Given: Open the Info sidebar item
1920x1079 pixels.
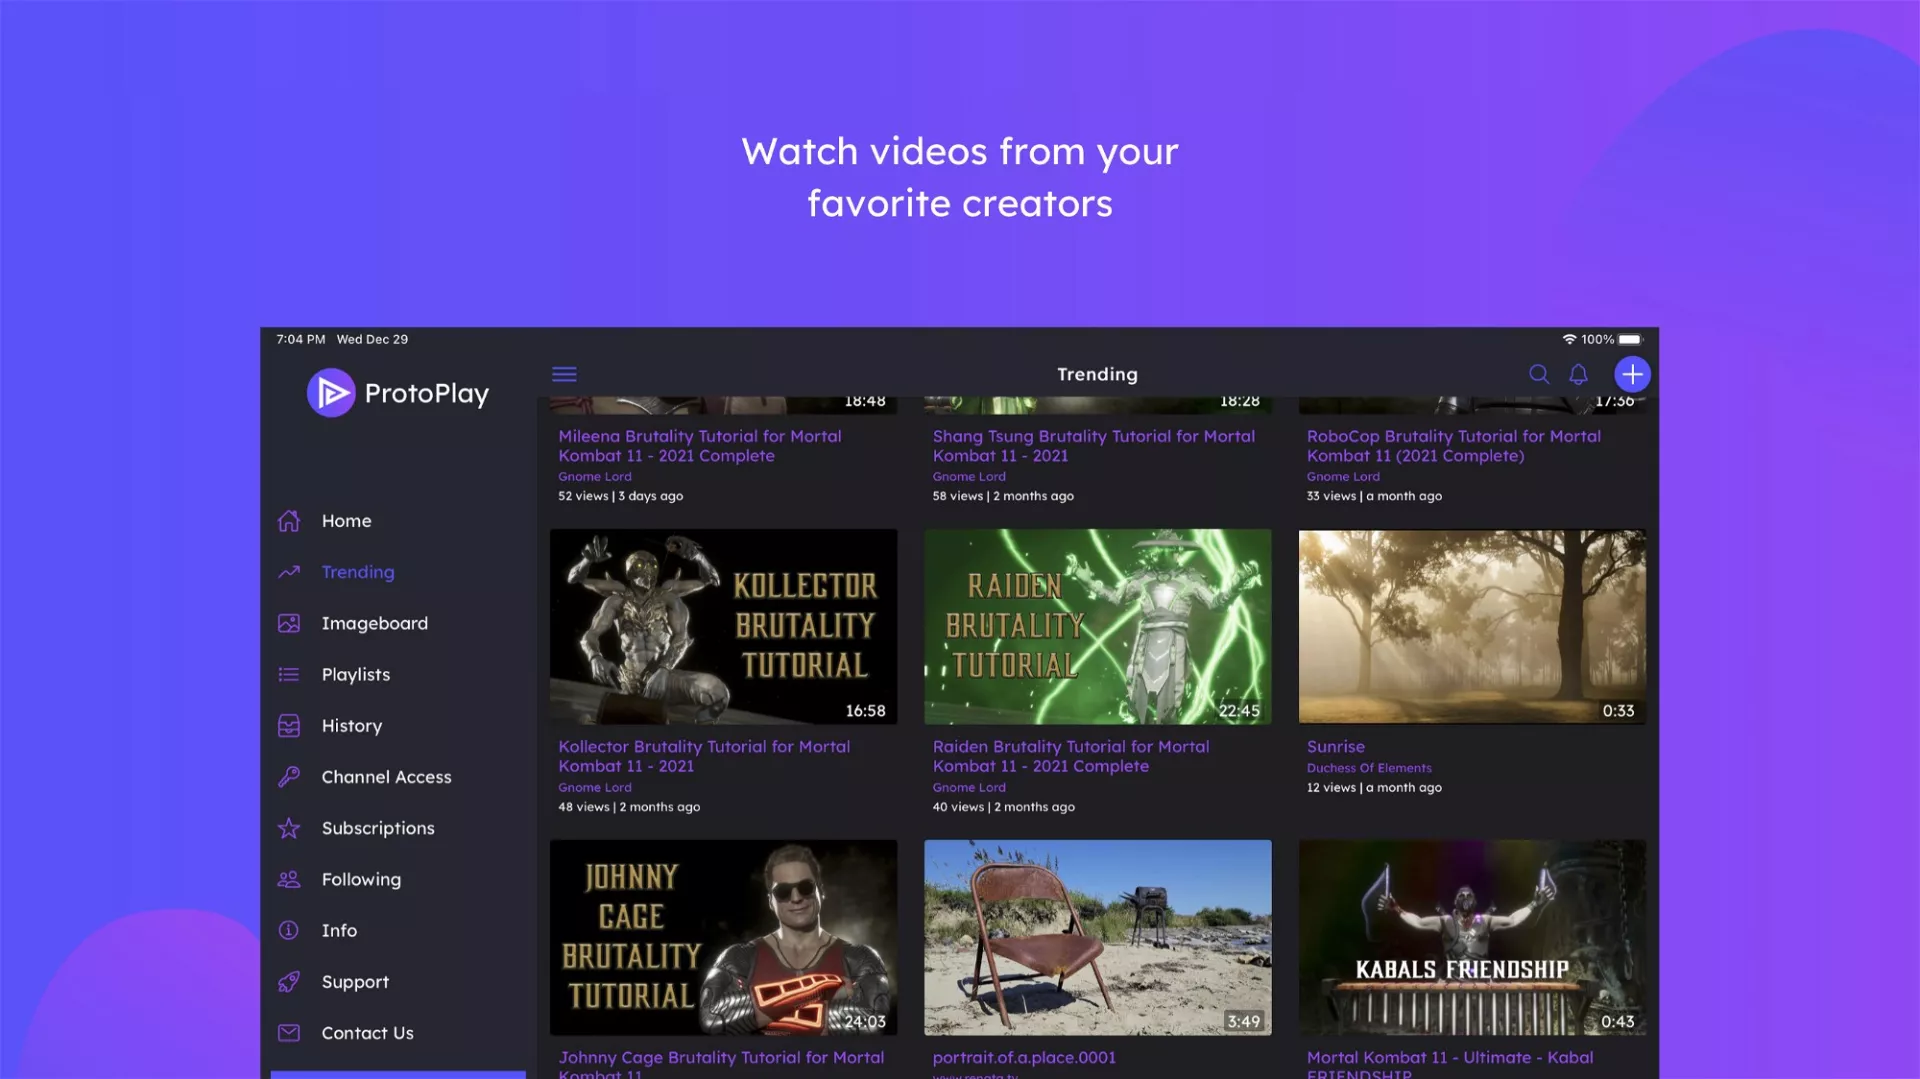Looking at the screenshot, I should click(x=339, y=930).
